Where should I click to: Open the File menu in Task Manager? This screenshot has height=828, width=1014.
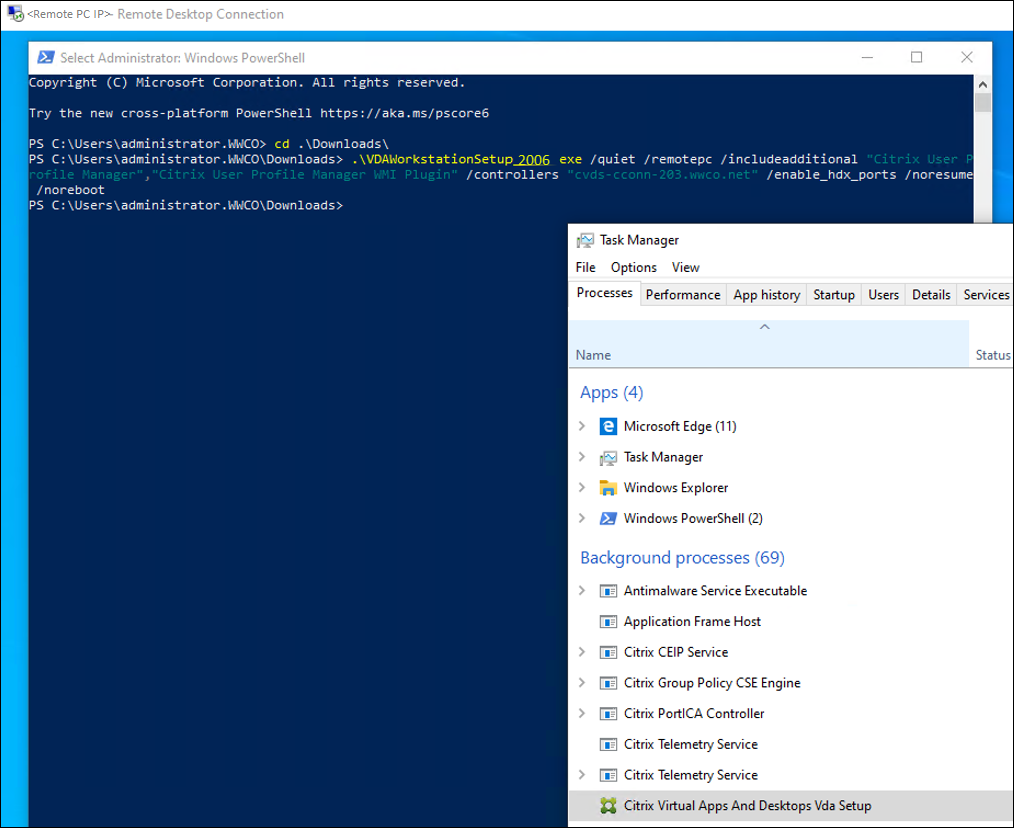click(586, 267)
